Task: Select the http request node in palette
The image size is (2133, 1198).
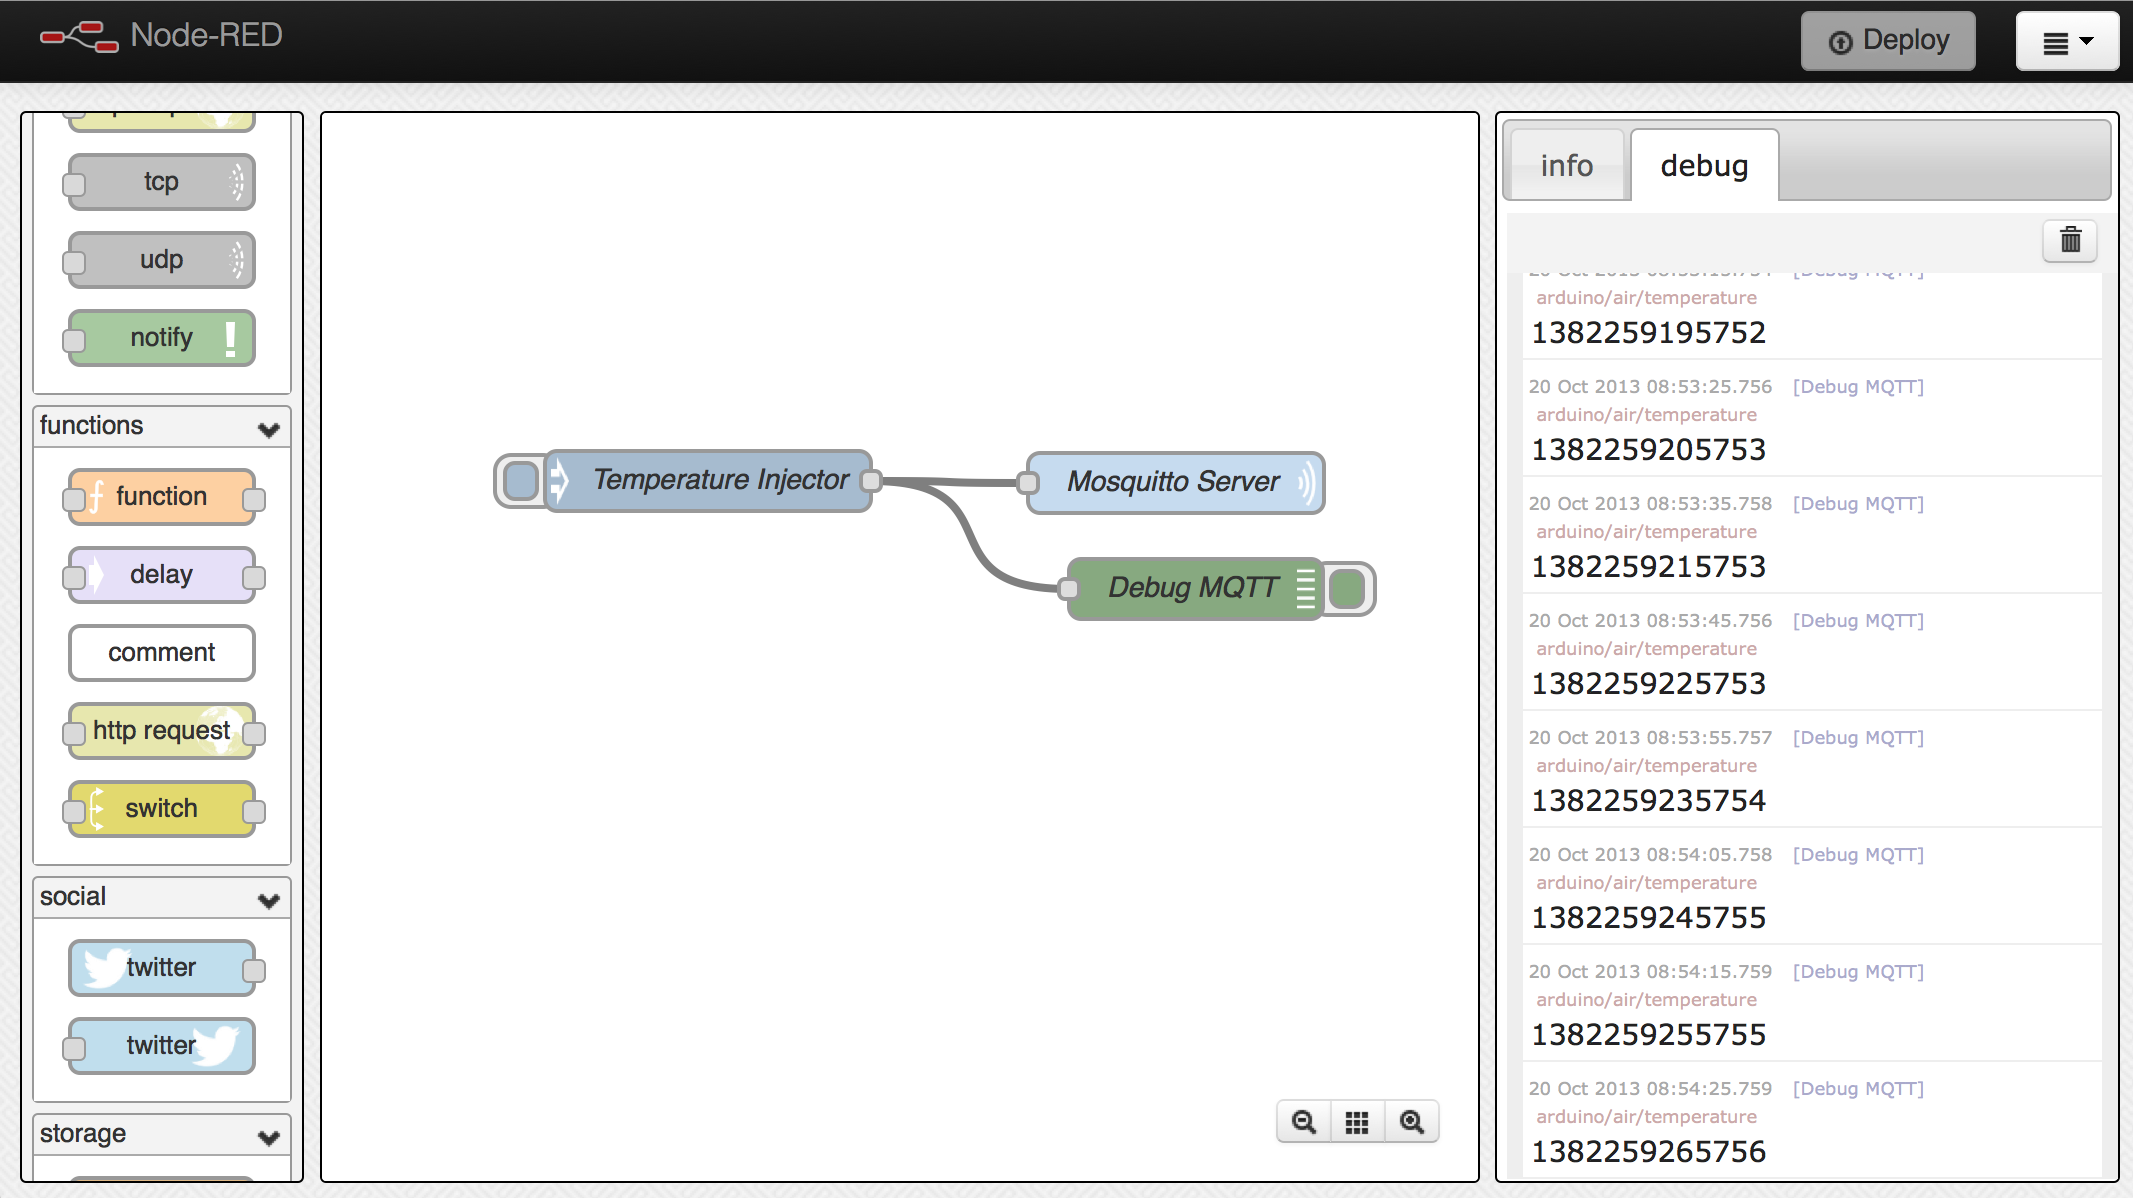Action: click(x=161, y=731)
